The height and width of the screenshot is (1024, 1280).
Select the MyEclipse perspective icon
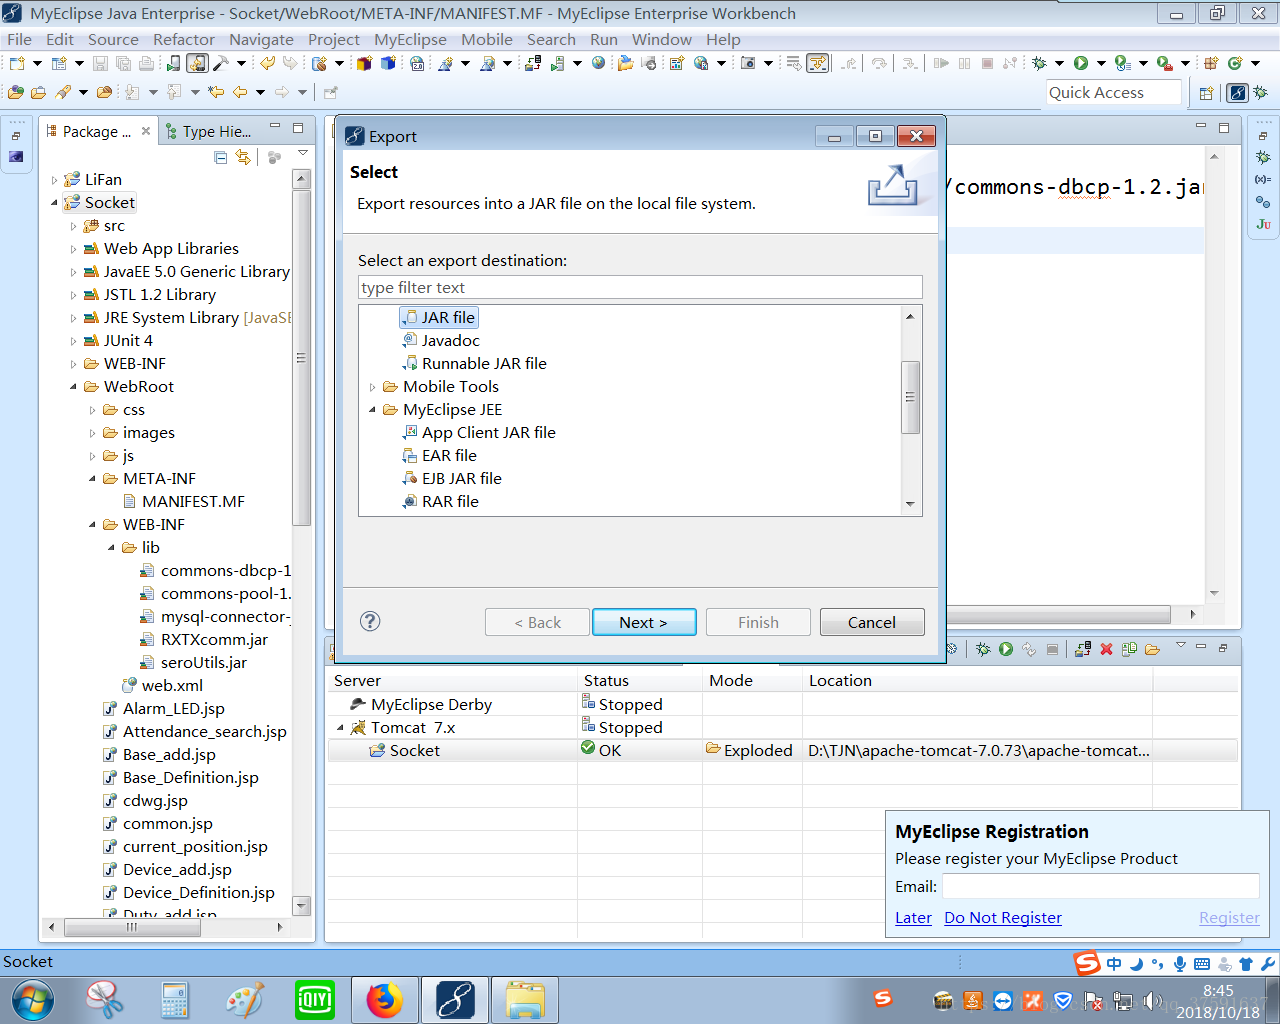pyautogui.click(x=1238, y=93)
